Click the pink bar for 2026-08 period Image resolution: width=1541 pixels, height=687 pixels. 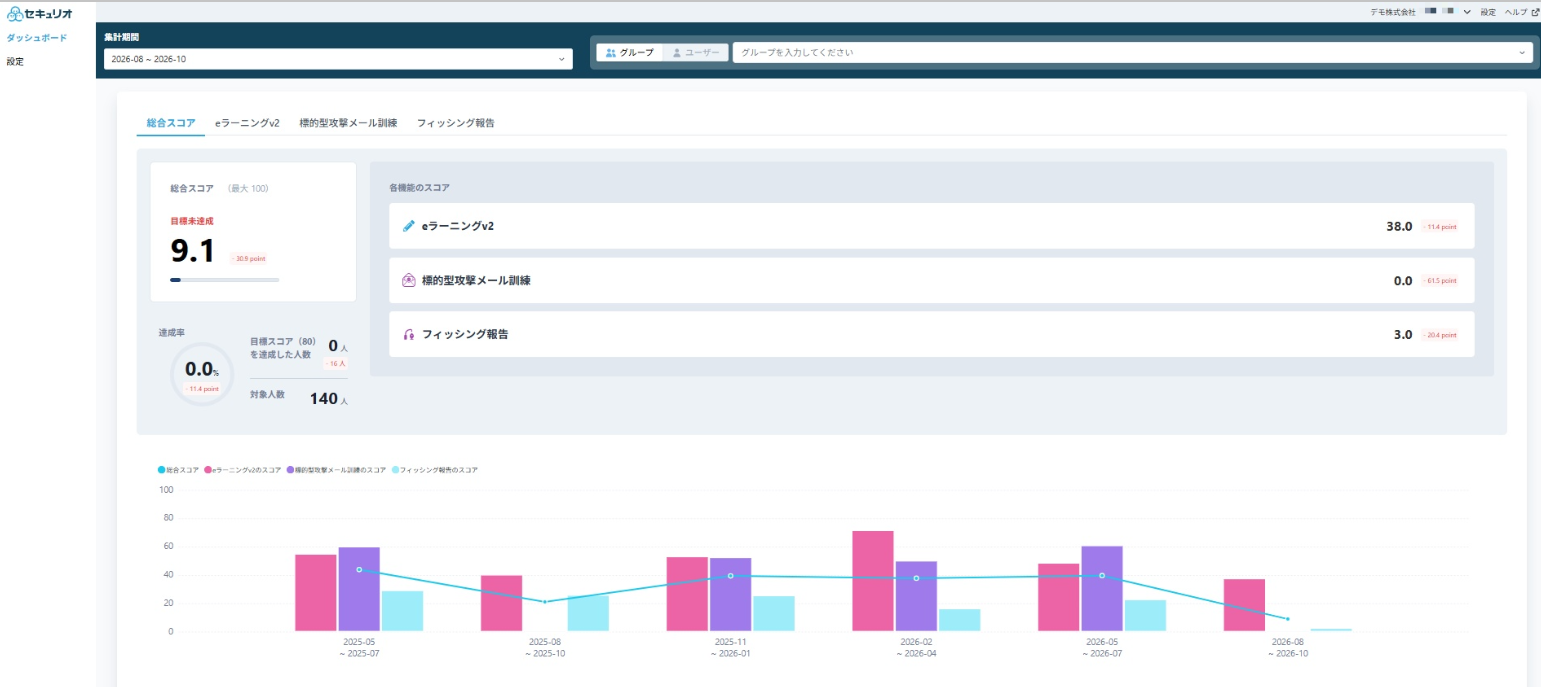point(1244,605)
